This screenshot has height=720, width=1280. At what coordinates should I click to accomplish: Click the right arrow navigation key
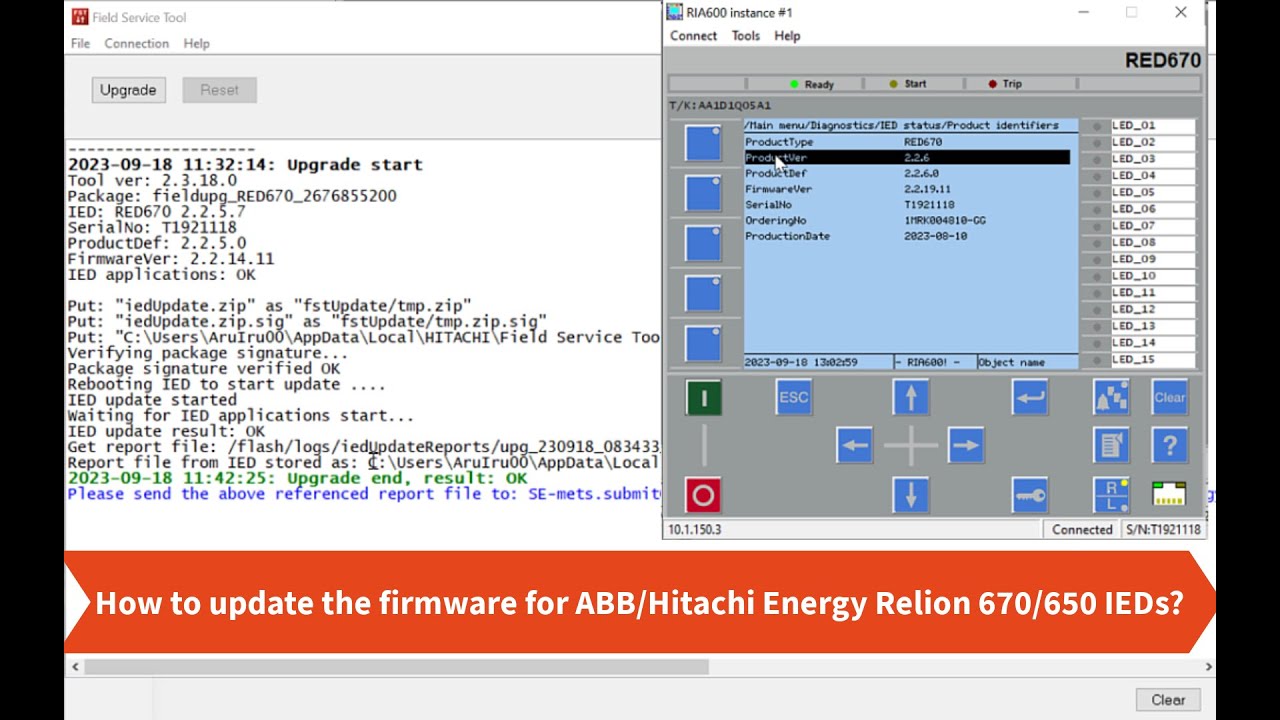click(966, 445)
